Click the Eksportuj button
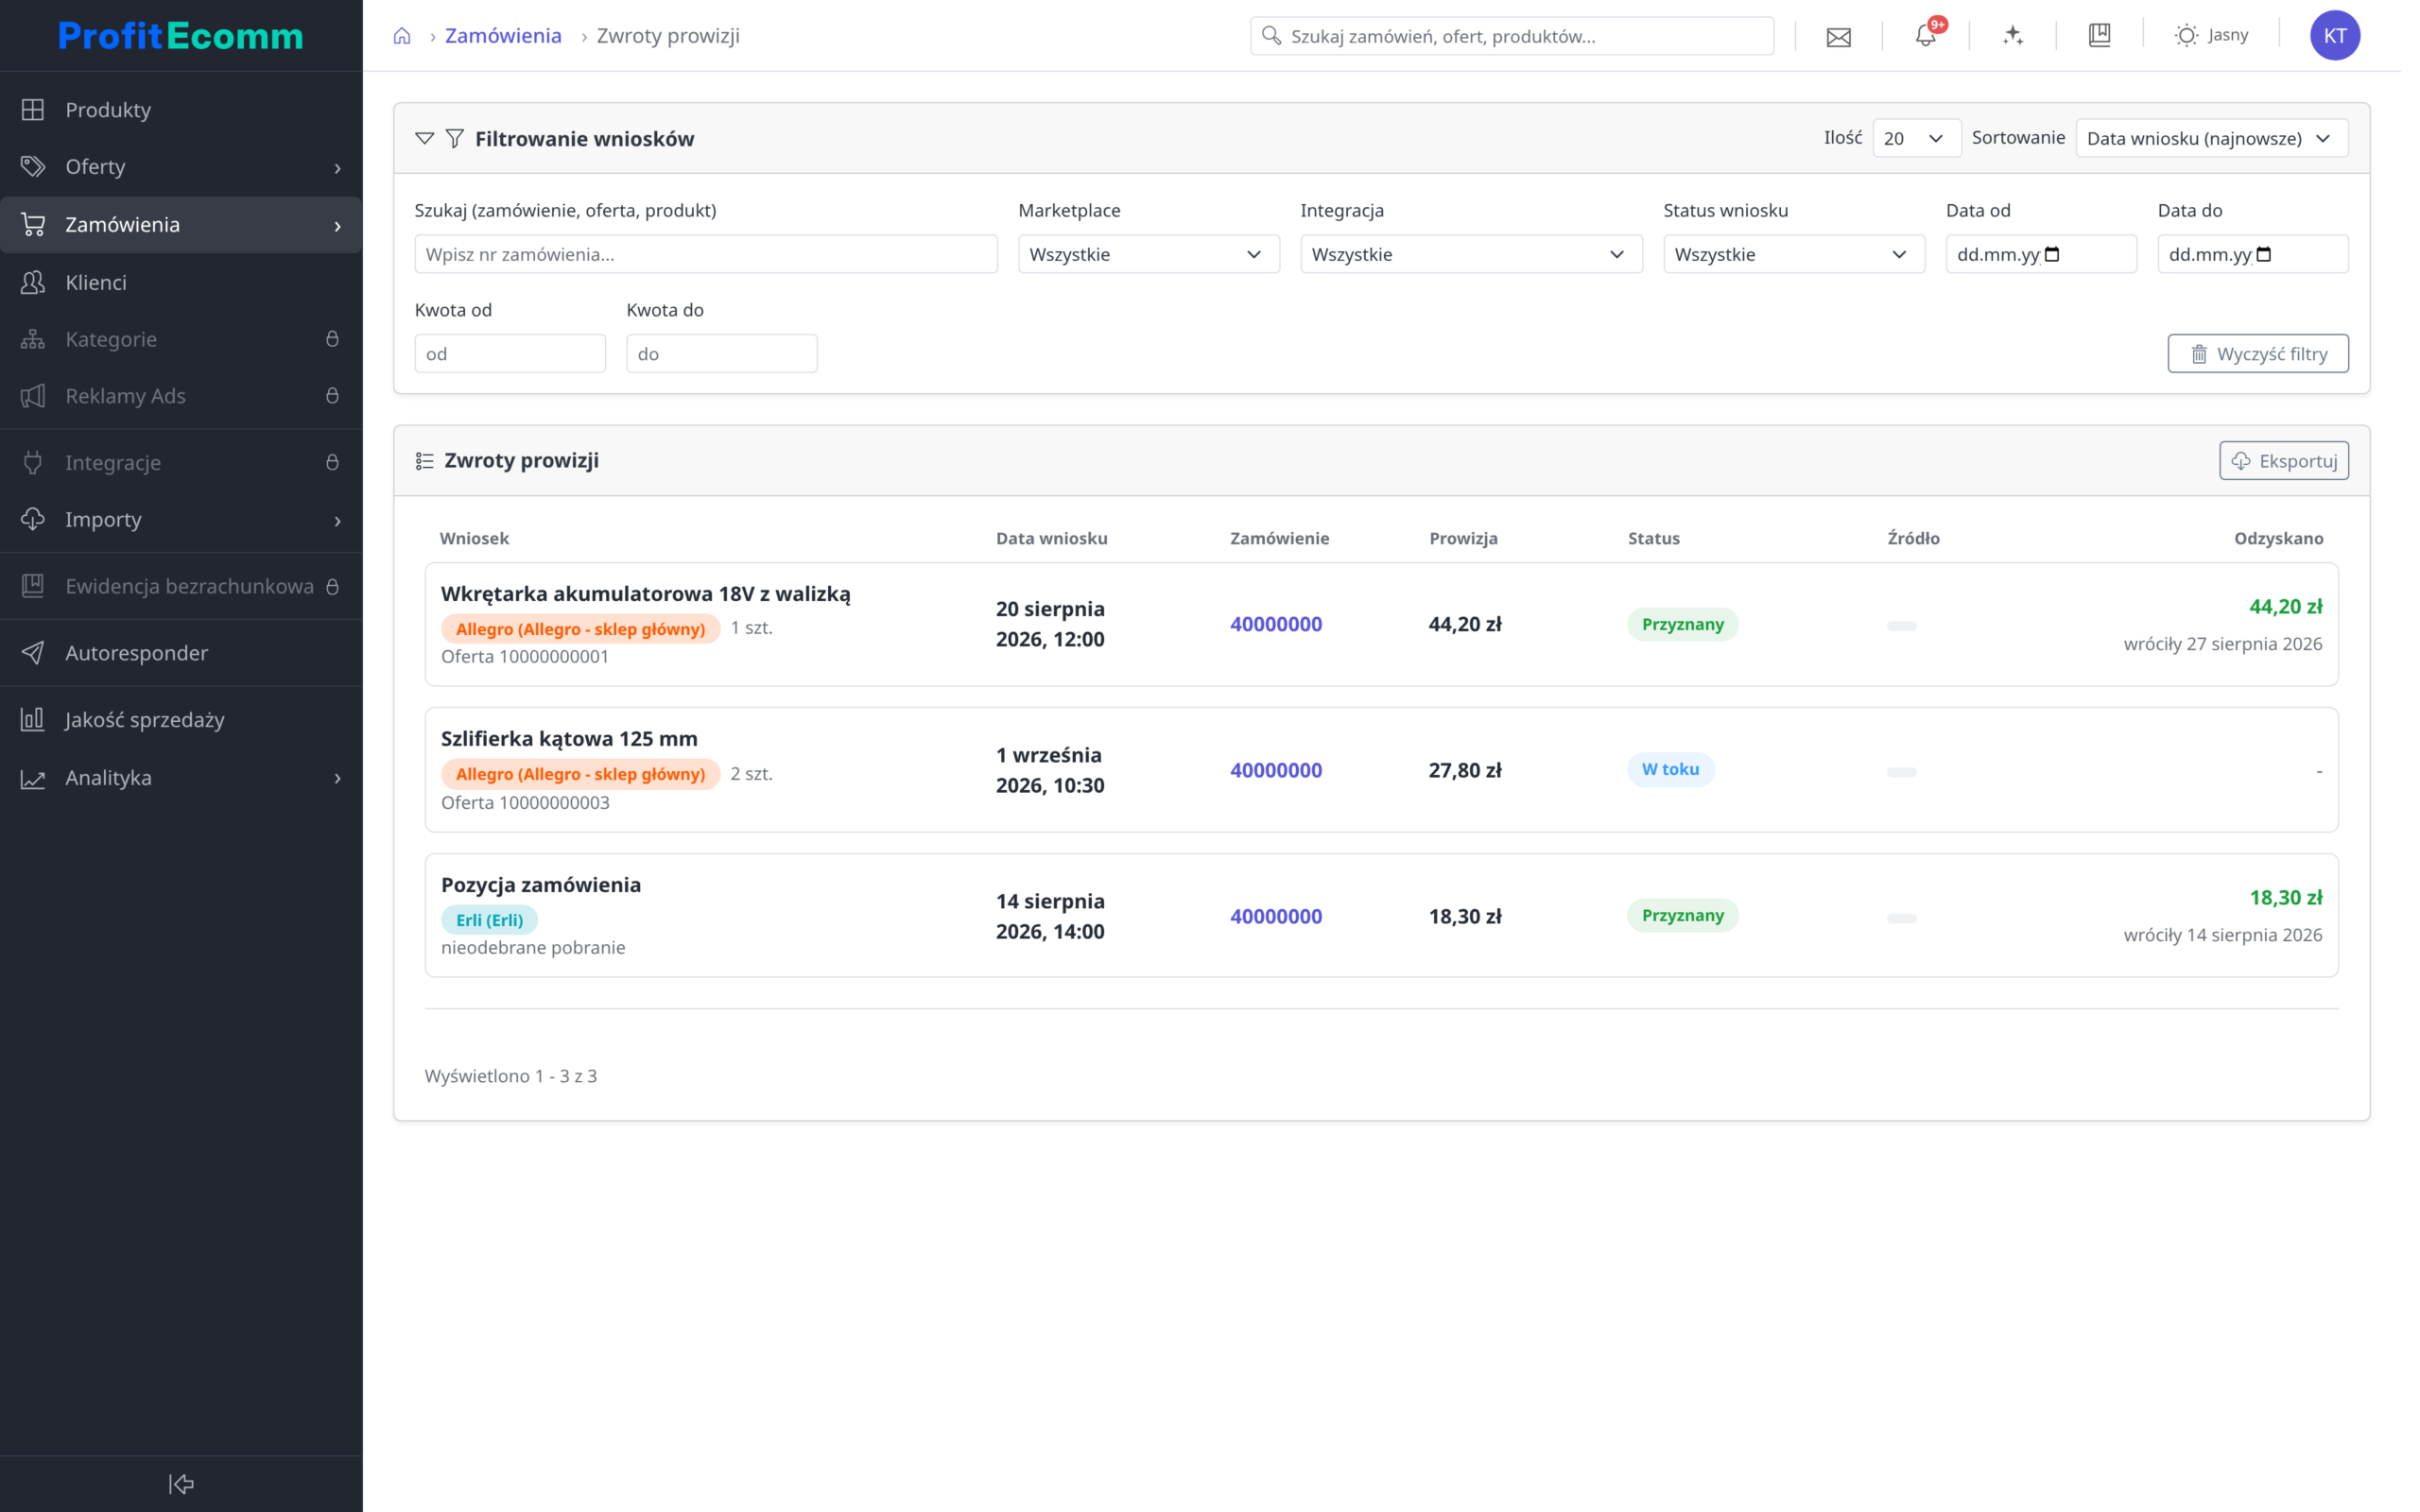The image size is (2420, 1512). tap(2283, 461)
